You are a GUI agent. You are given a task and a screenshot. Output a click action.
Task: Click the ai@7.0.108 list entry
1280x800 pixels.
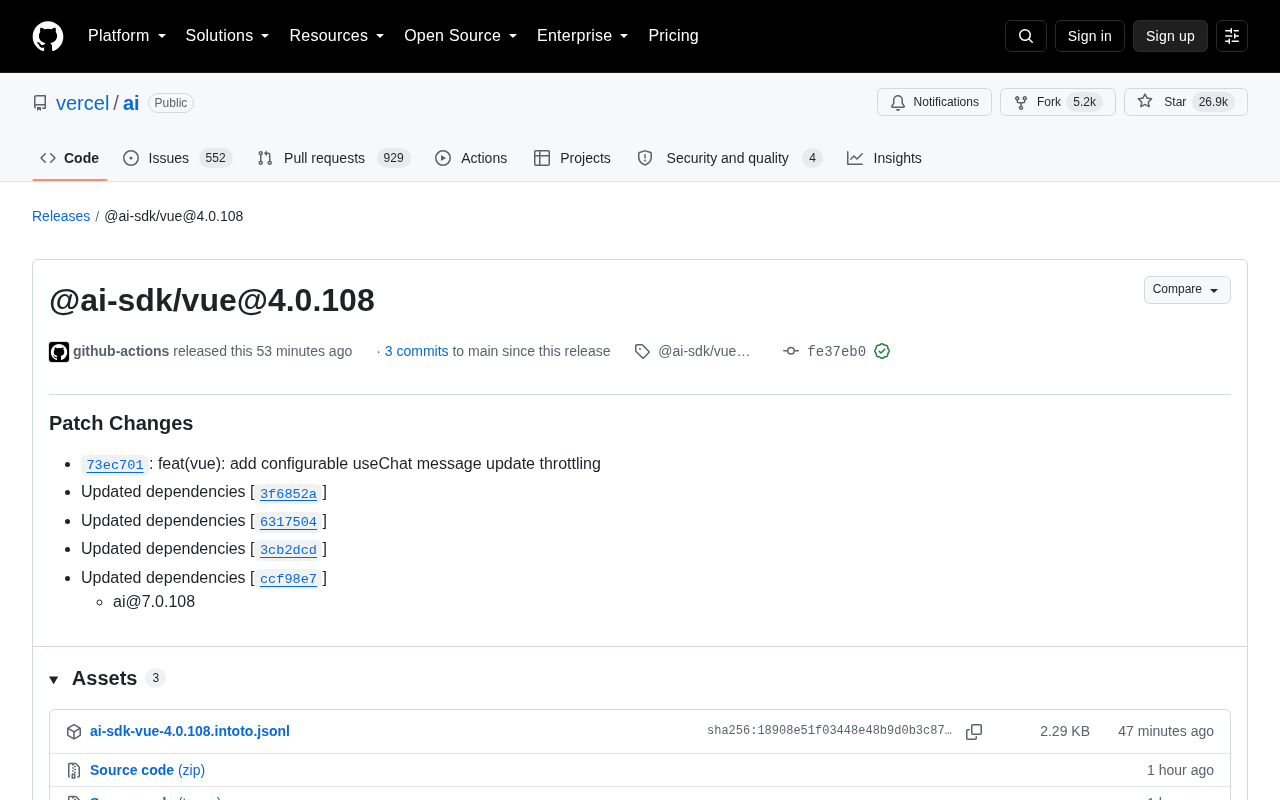pos(154,602)
